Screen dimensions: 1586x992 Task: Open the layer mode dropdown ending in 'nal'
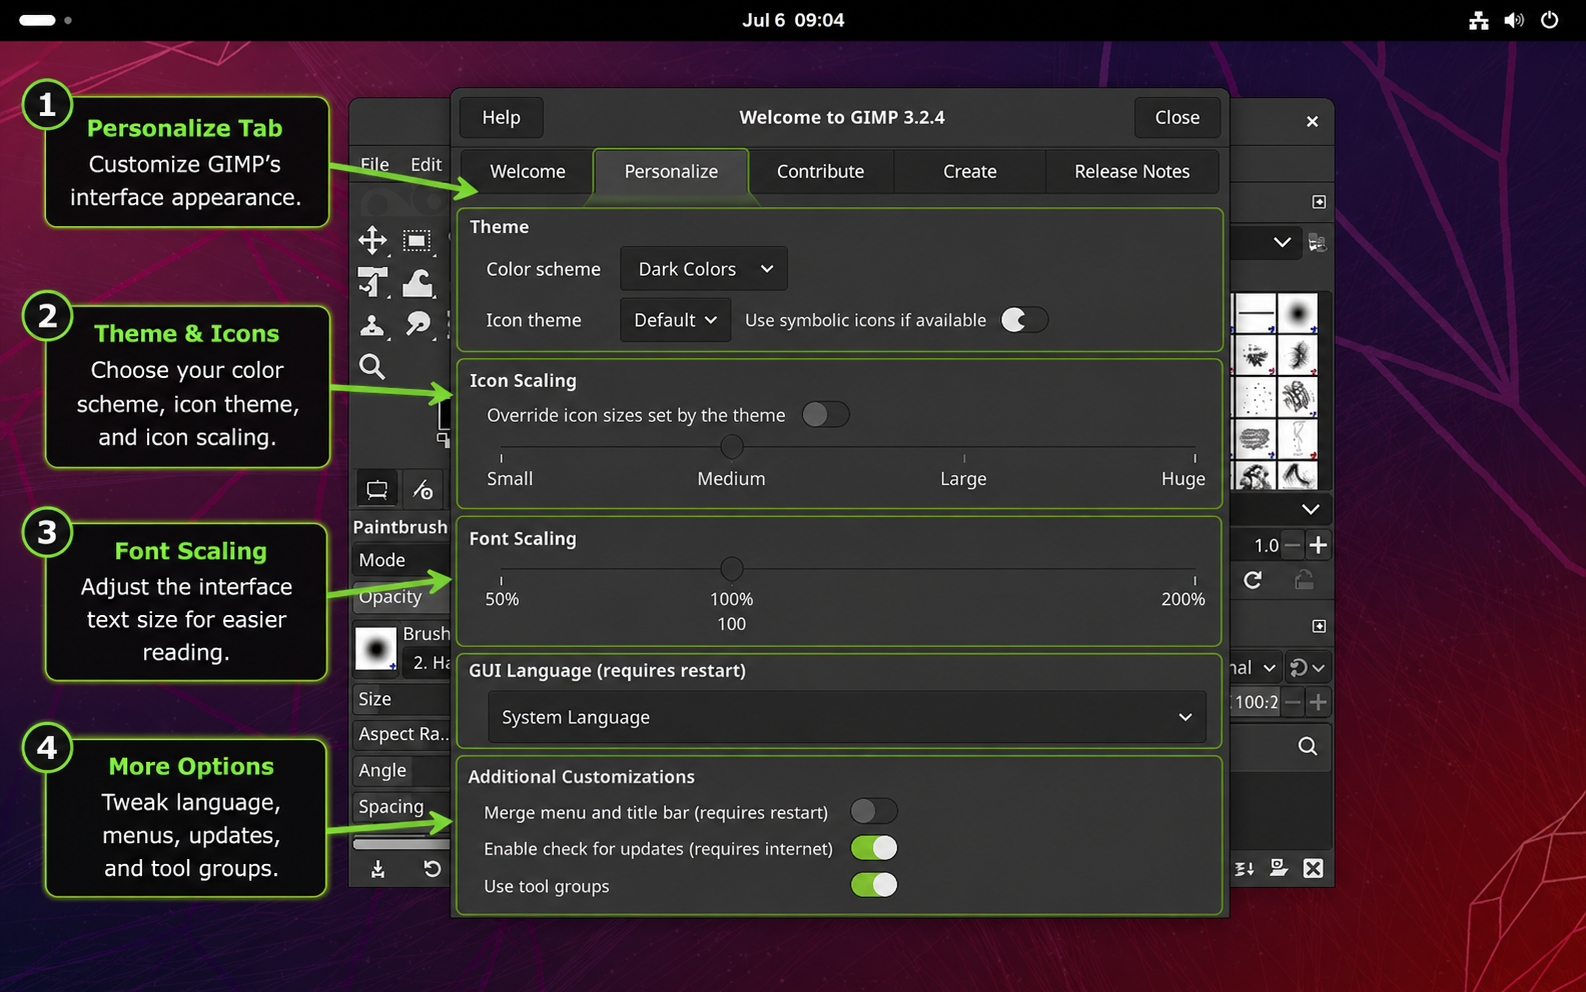tap(1255, 667)
